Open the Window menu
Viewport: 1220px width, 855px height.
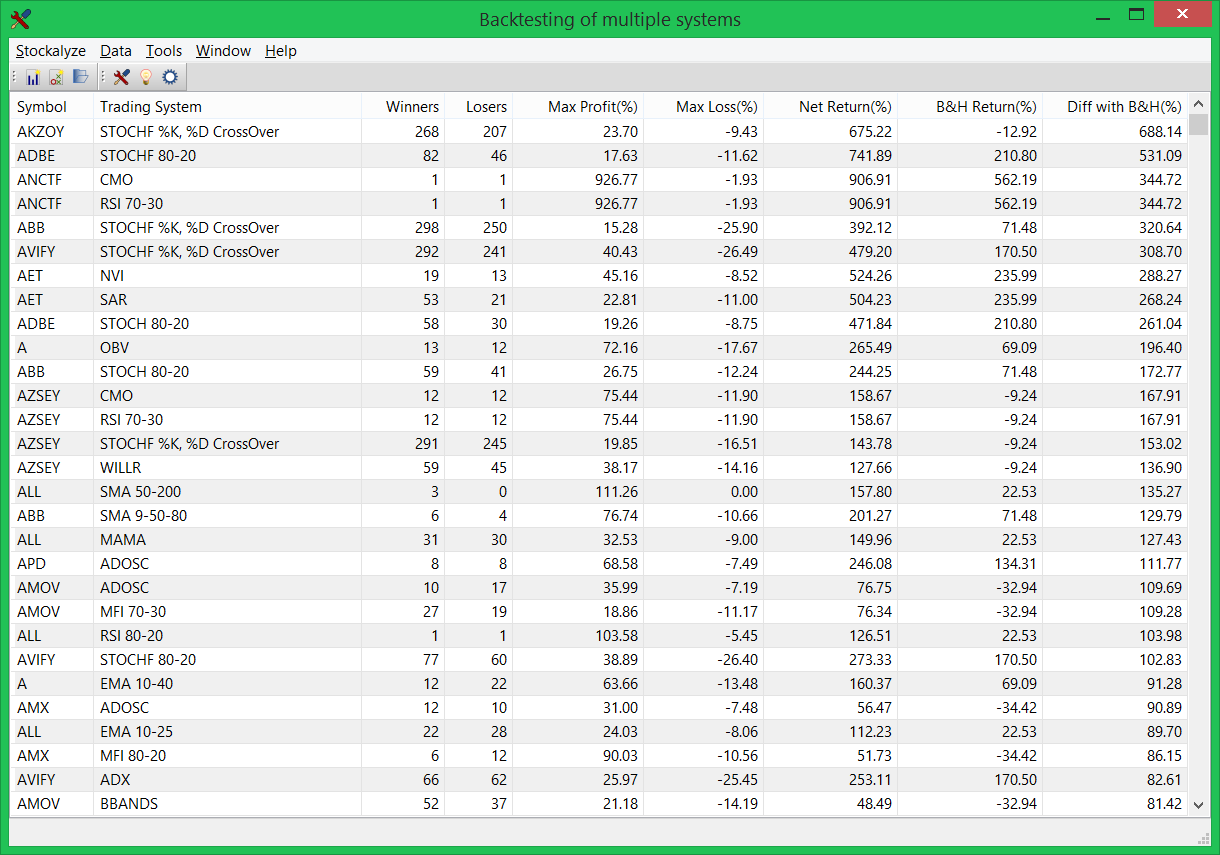[223, 51]
